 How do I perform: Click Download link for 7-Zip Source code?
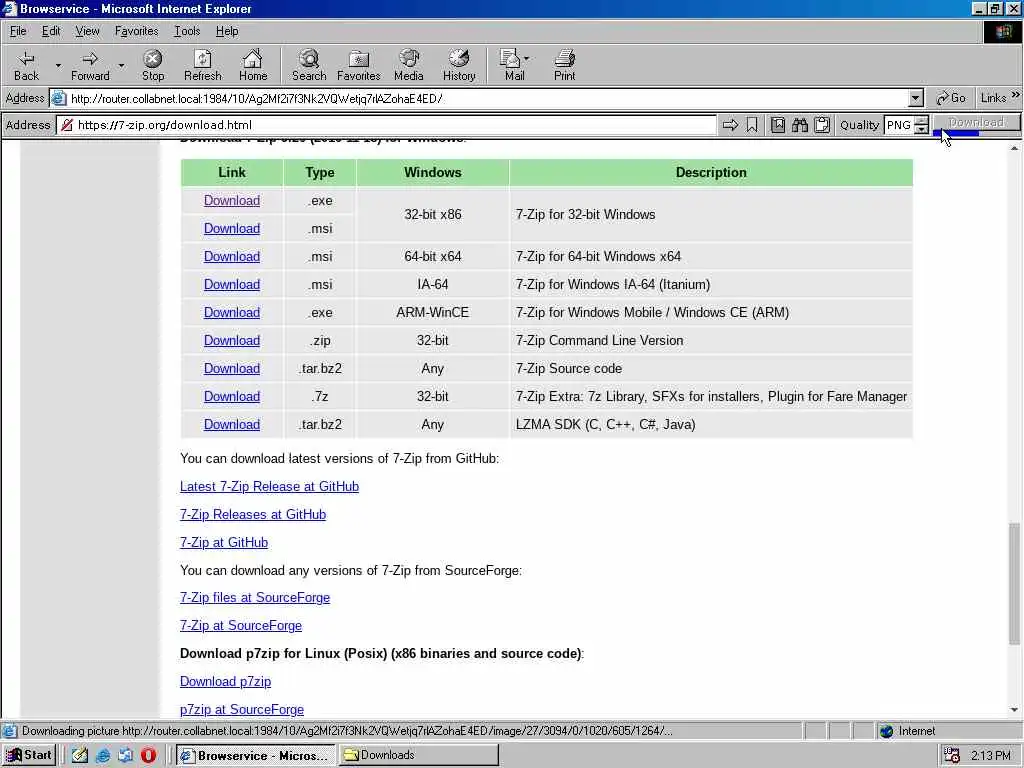(x=232, y=368)
